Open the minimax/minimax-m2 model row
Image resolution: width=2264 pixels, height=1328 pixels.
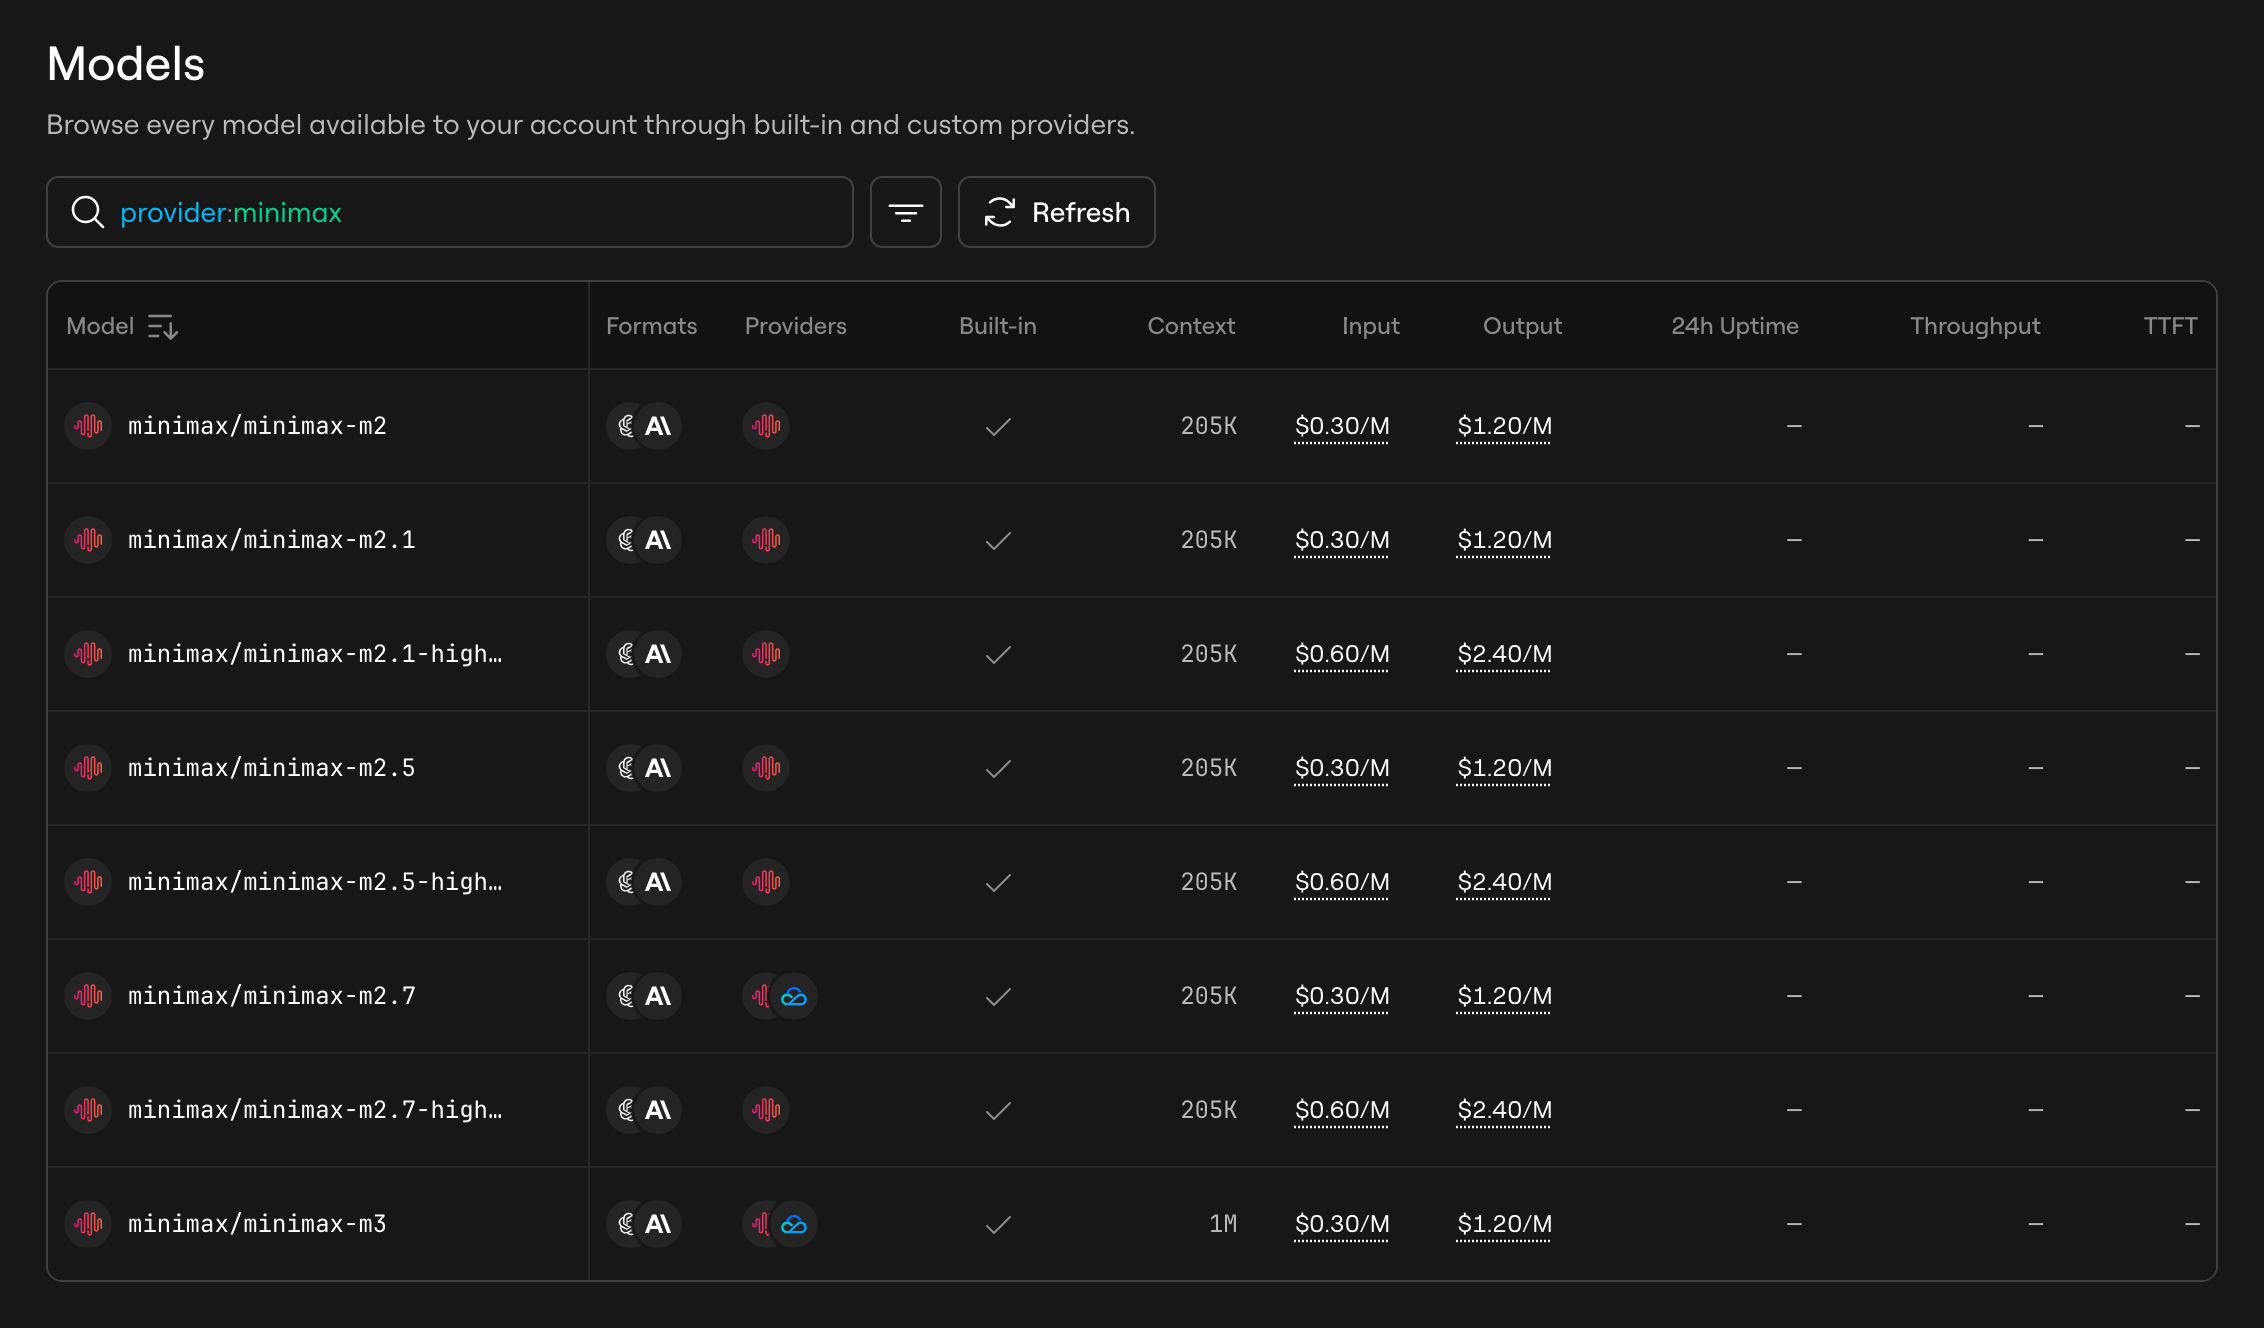click(x=1132, y=426)
